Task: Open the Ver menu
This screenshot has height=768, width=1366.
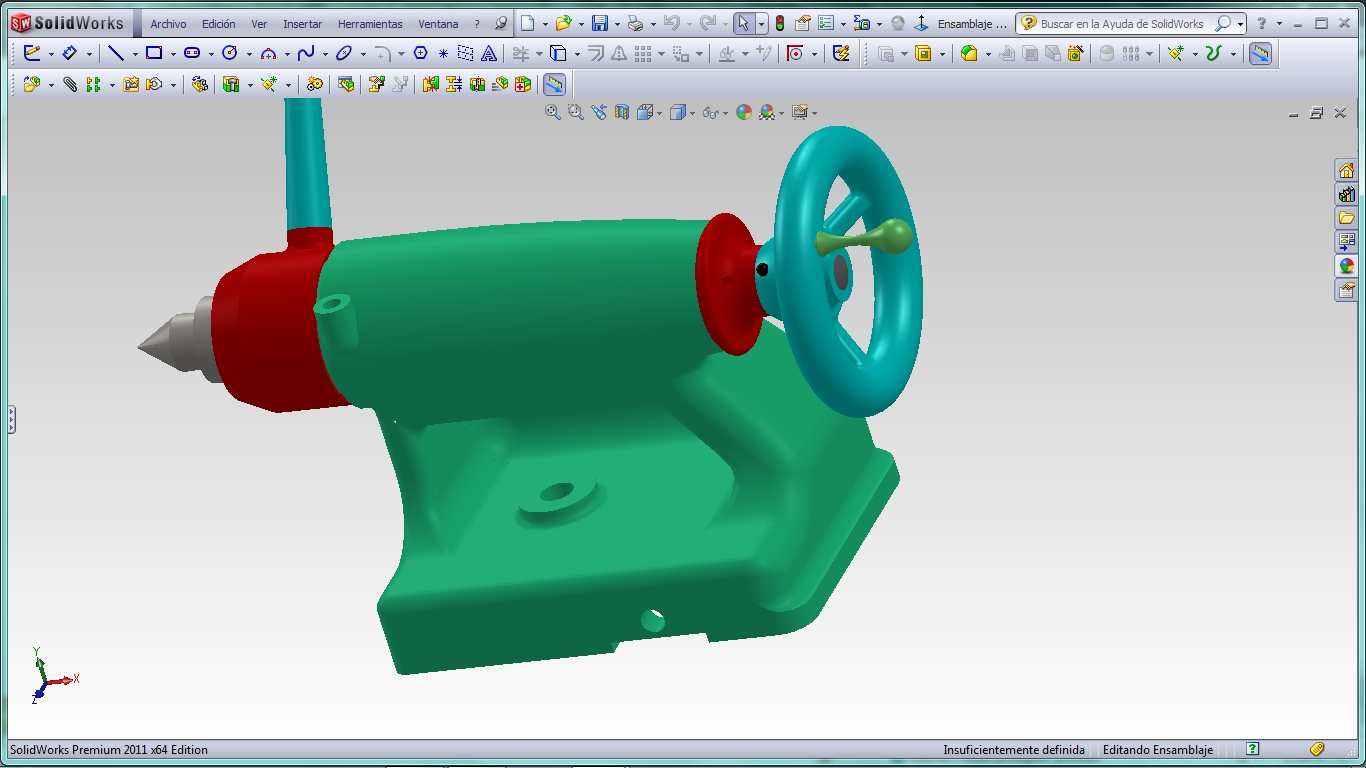Action: (x=259, y=24)
